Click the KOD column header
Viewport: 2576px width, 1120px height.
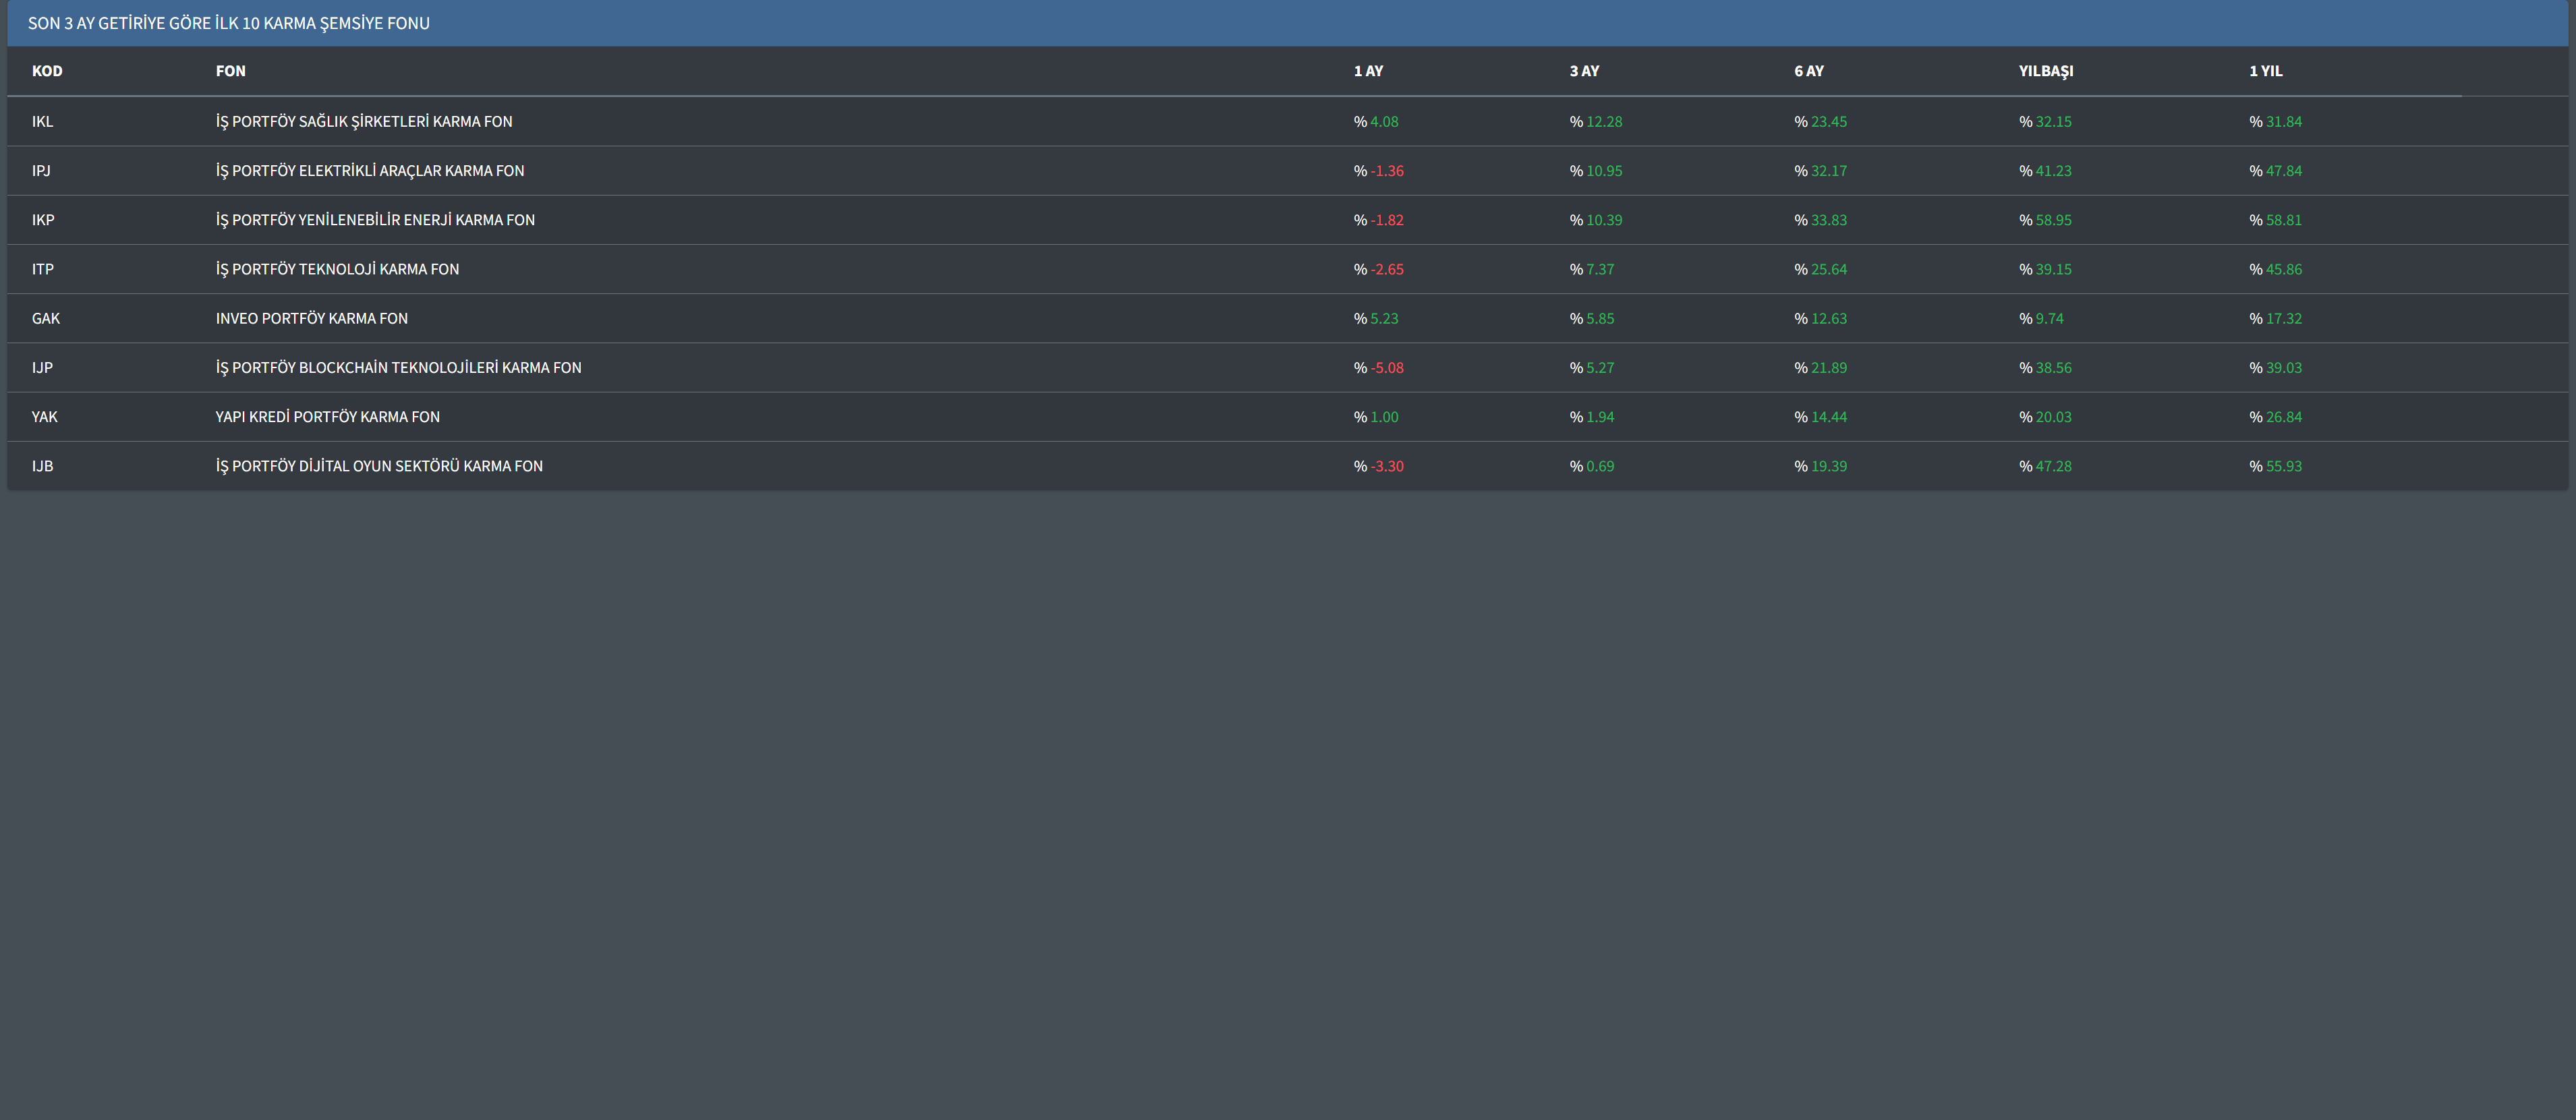pyautogui.click(x=47, y=71)
